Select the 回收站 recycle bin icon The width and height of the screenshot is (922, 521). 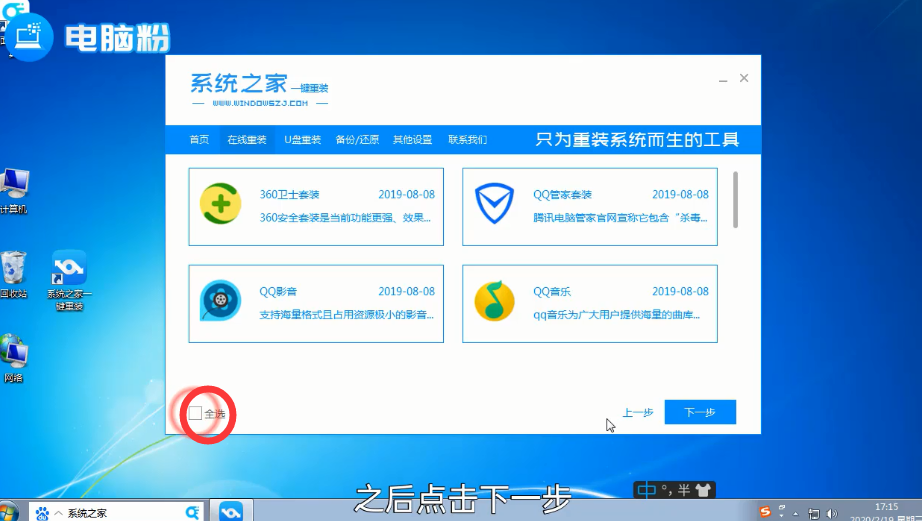click(x=14, y=275)
